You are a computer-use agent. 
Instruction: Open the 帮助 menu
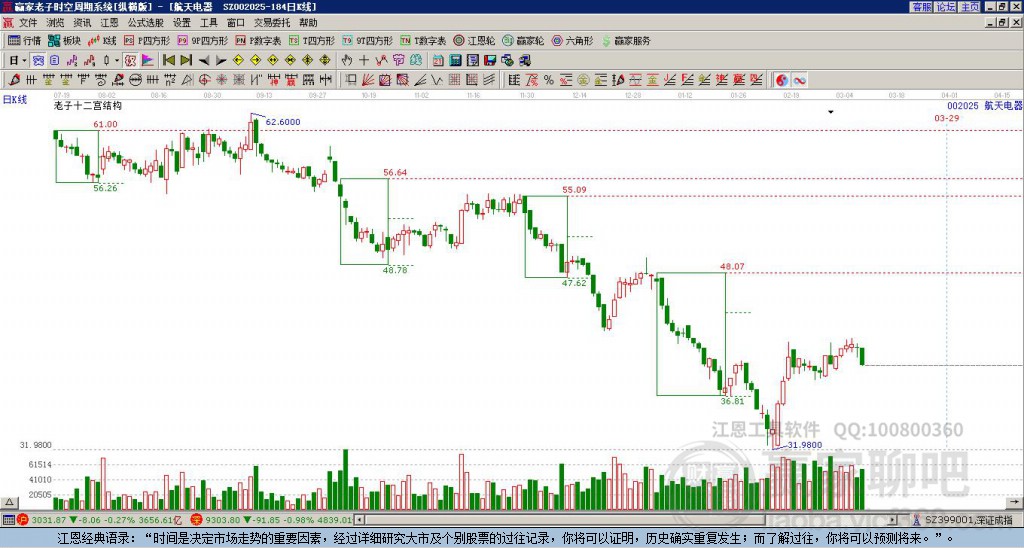[x=308, y=23]
